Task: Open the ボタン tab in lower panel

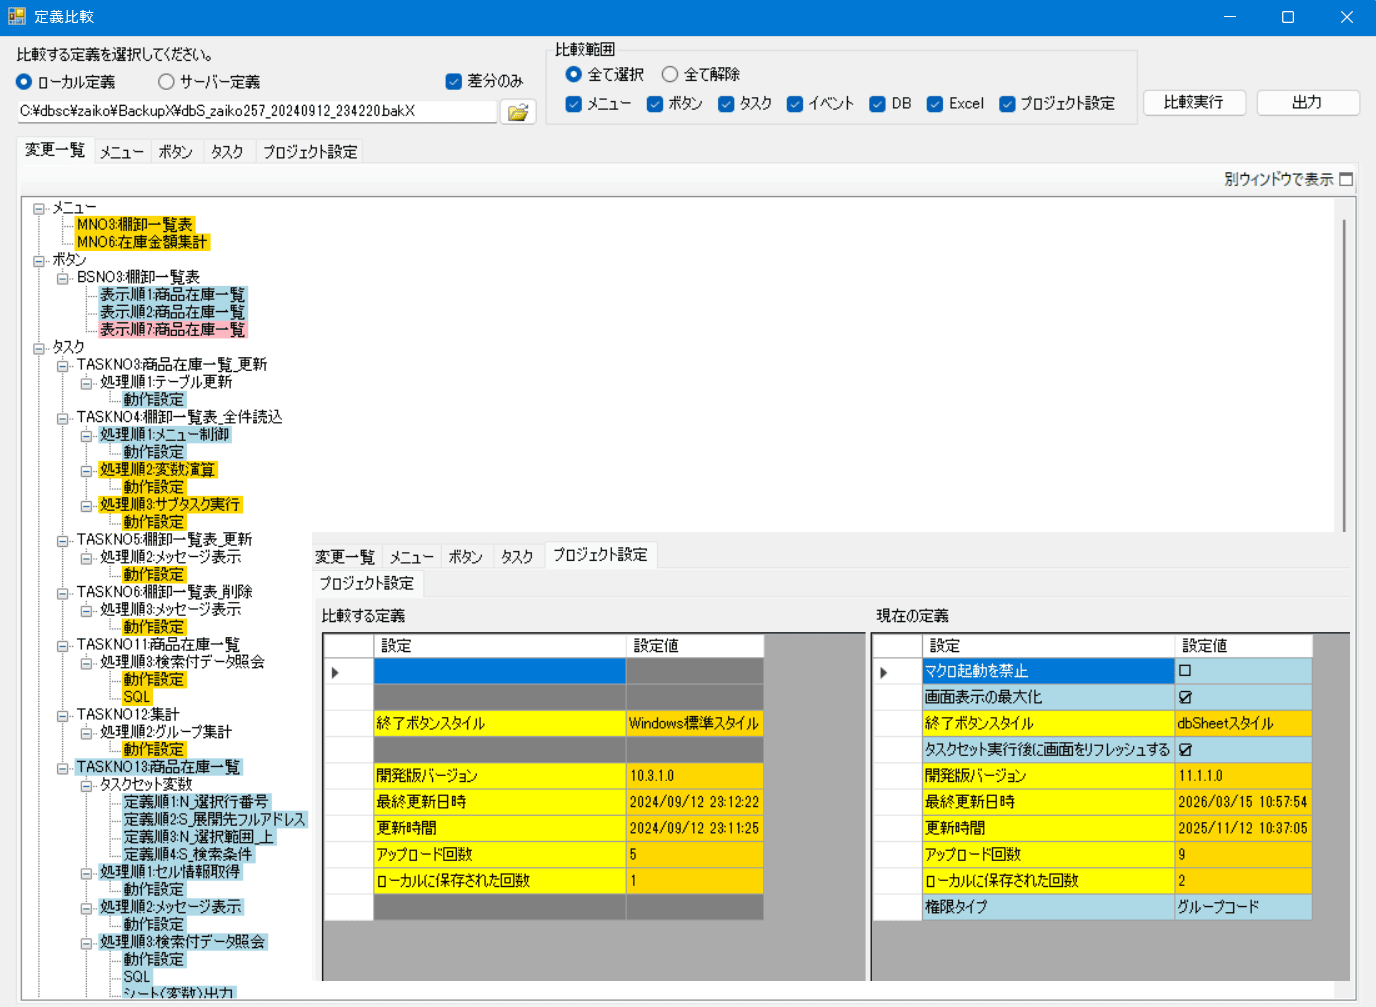Action: coord(465,557)
